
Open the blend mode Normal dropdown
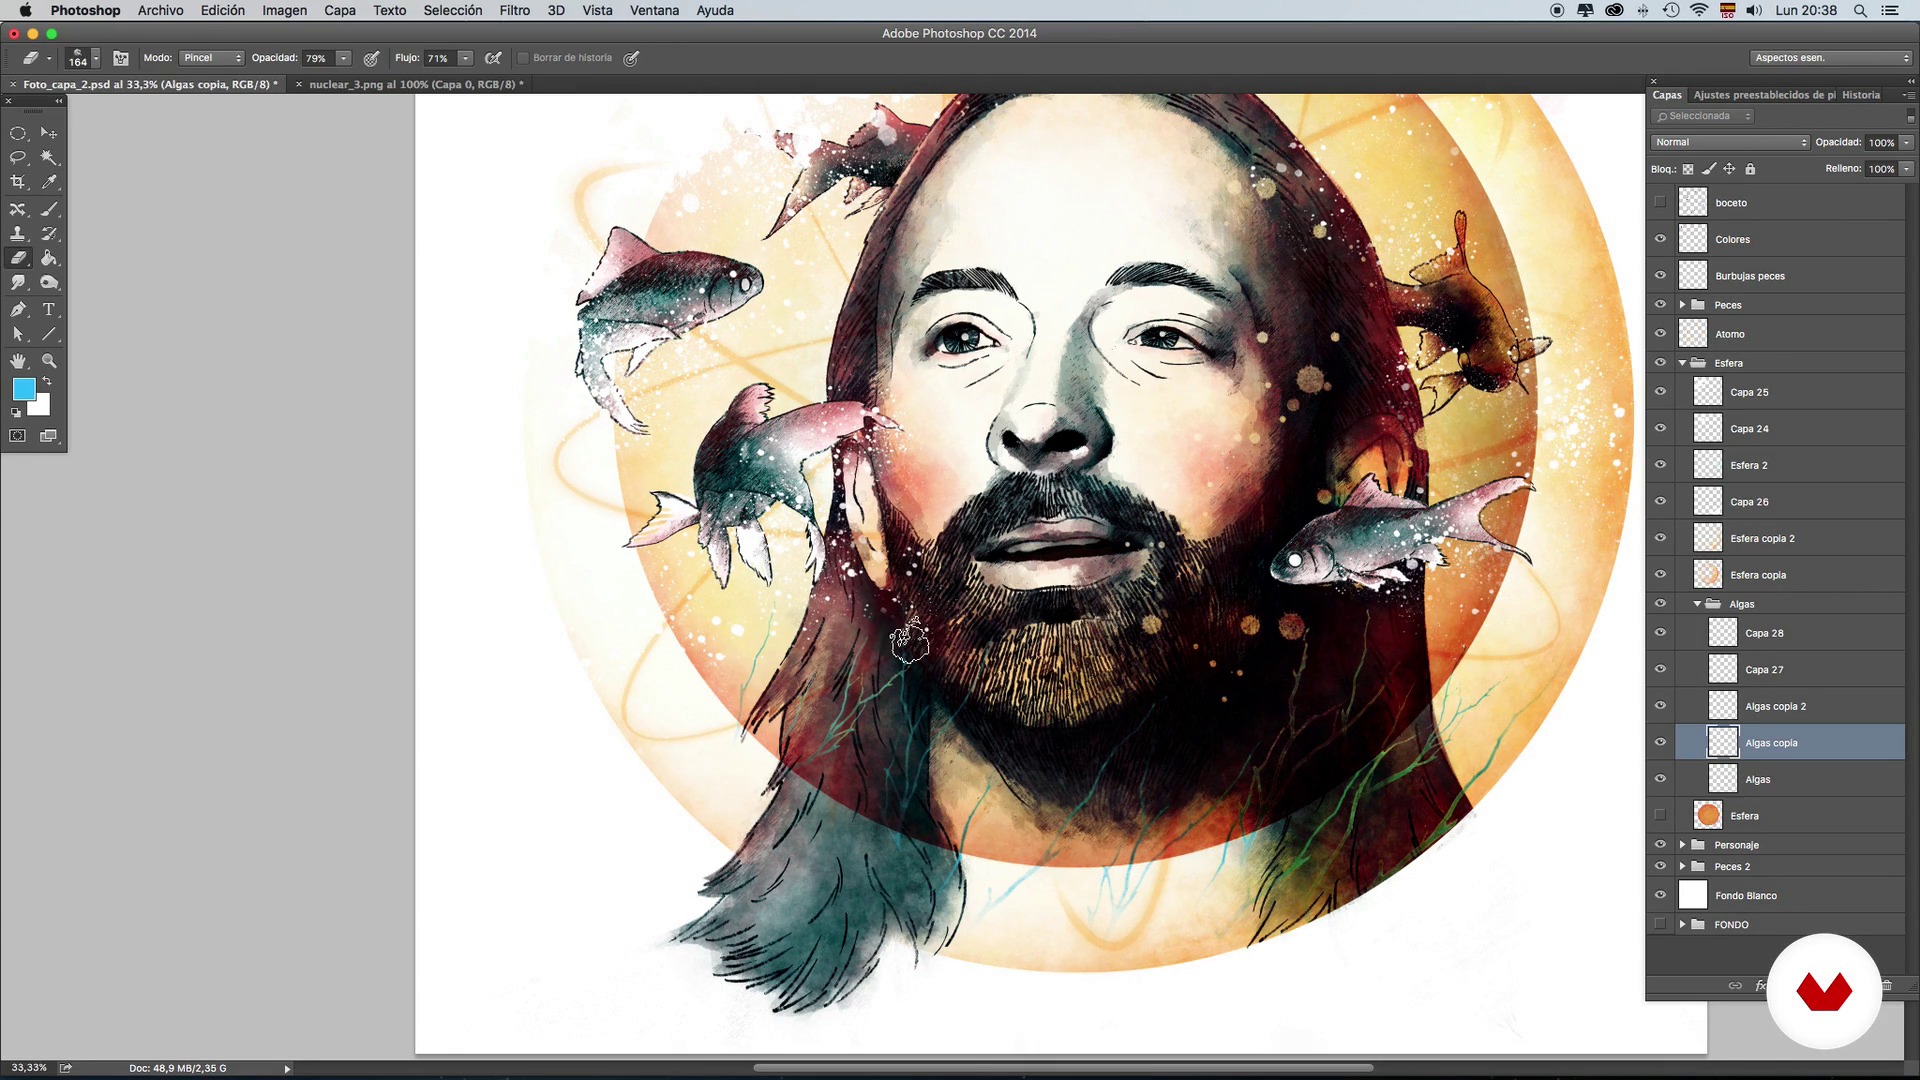point(1730,142)
